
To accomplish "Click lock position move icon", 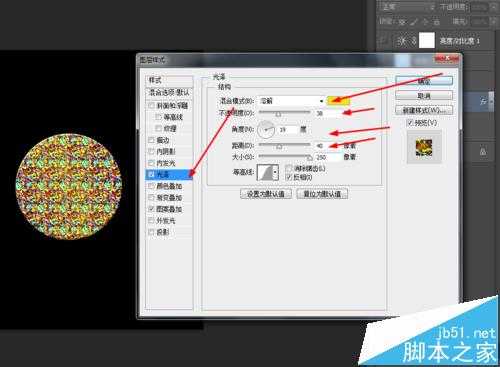I will (425, 22).
